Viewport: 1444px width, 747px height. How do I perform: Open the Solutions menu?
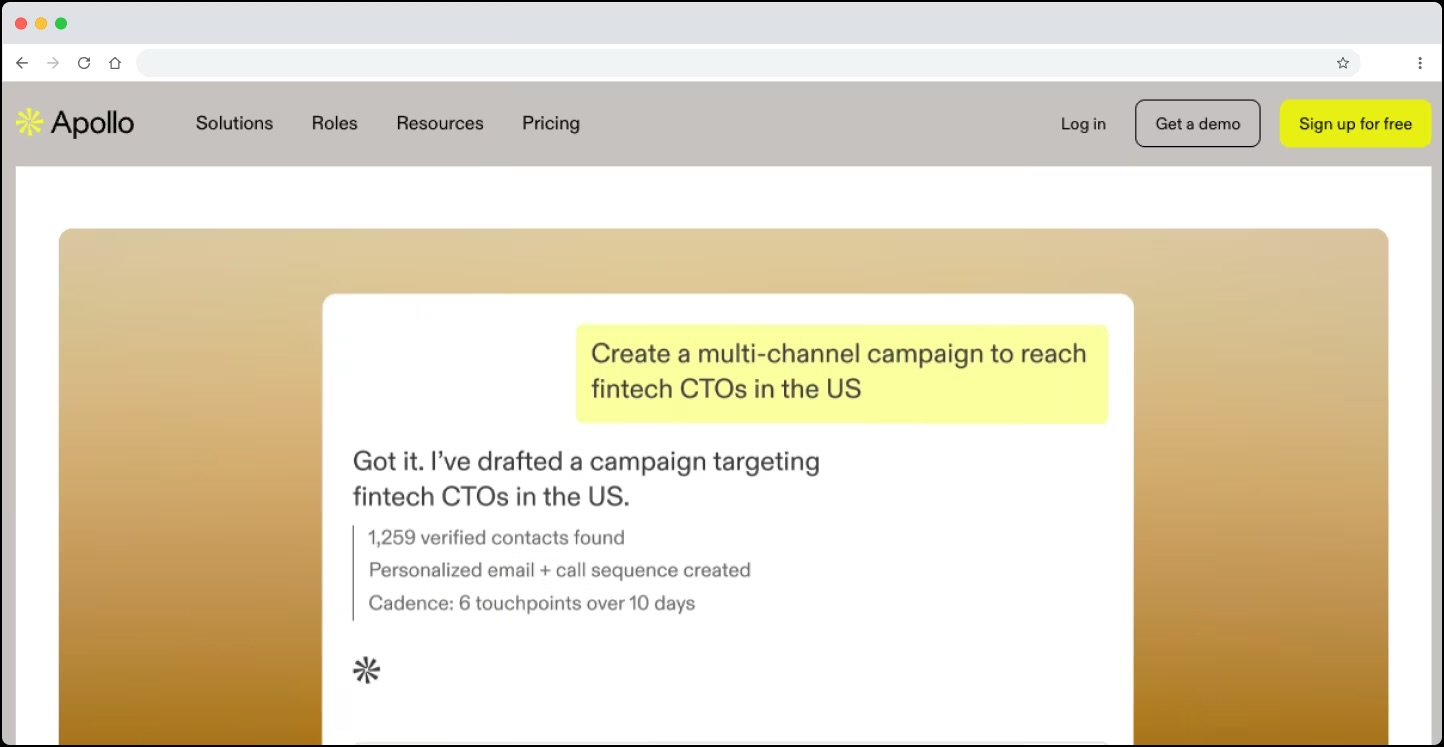234,123
